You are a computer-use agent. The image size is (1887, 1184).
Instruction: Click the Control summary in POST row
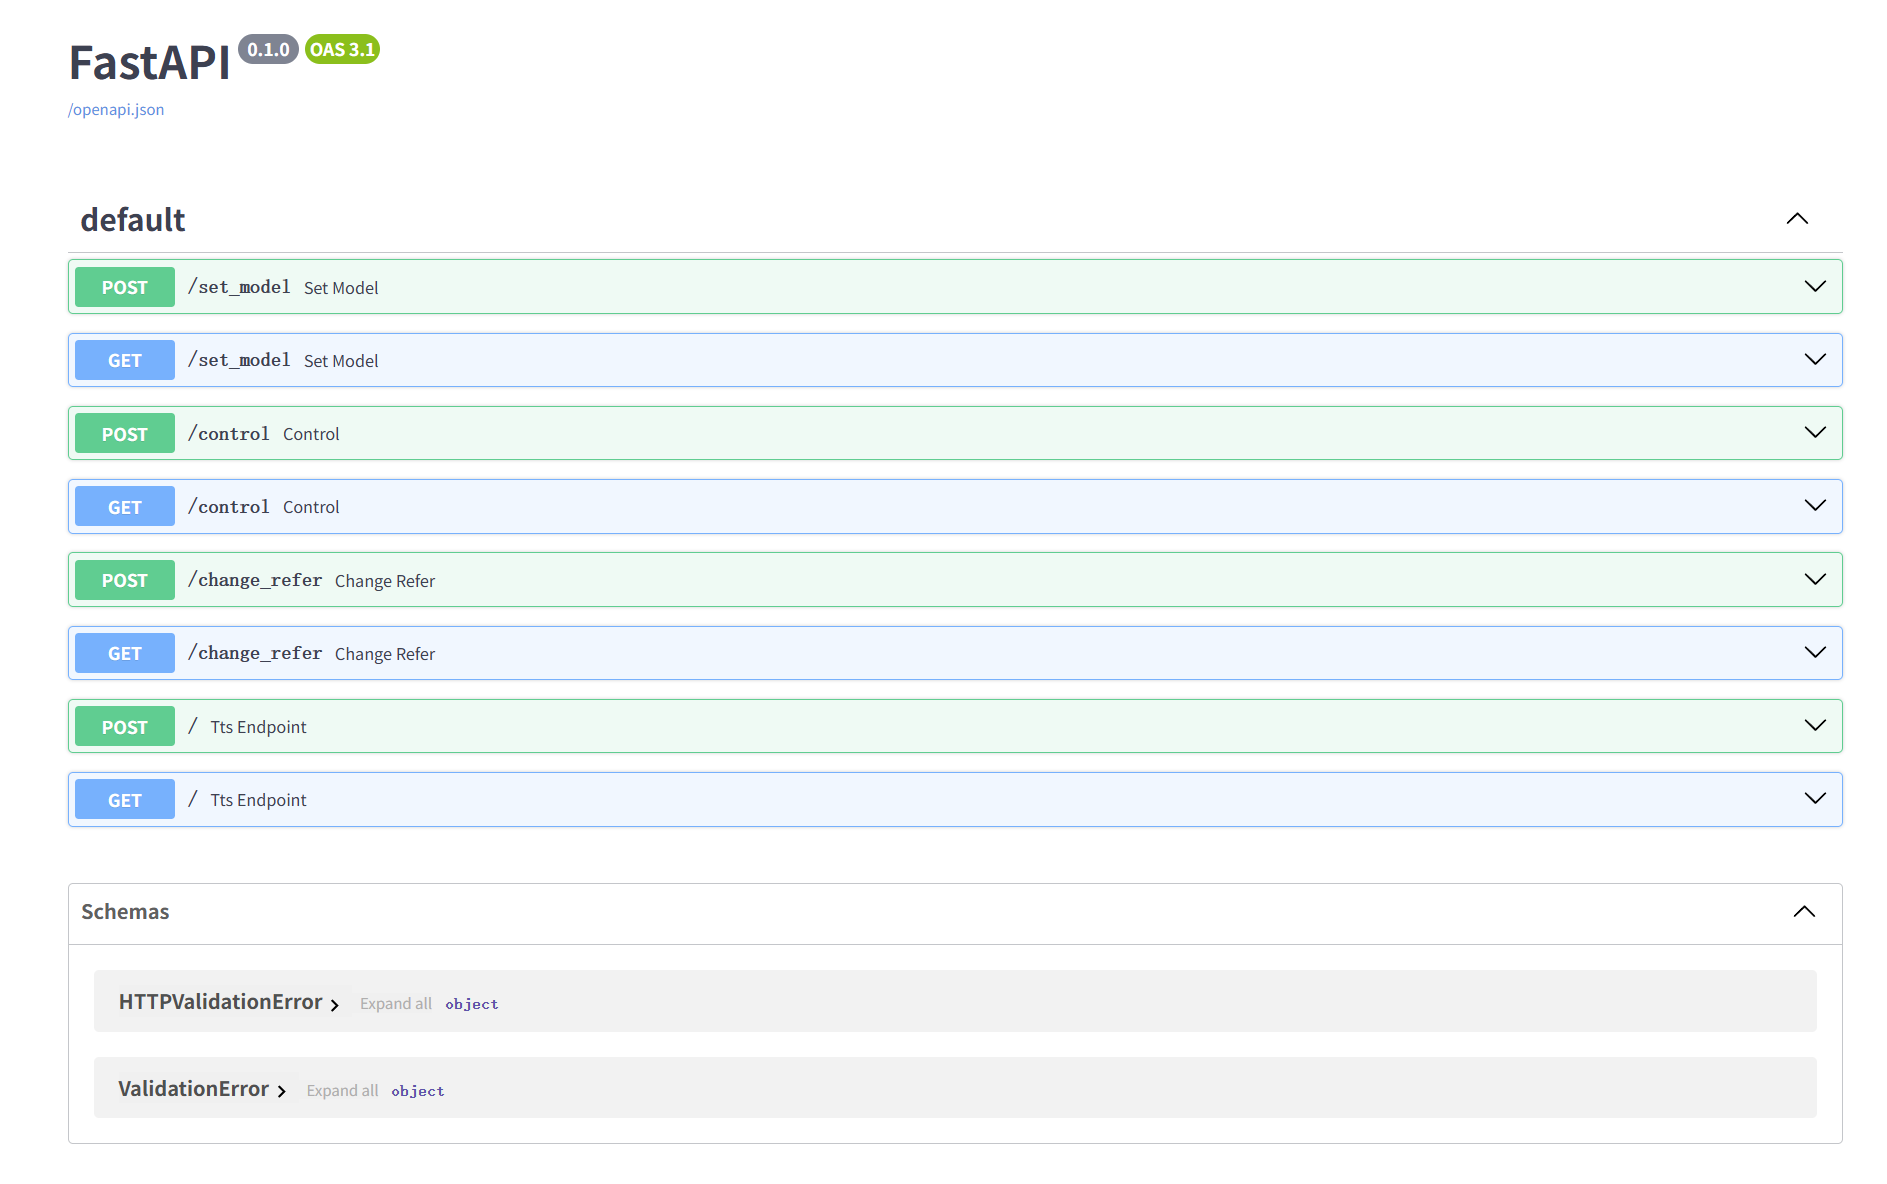tap(311, 434)
